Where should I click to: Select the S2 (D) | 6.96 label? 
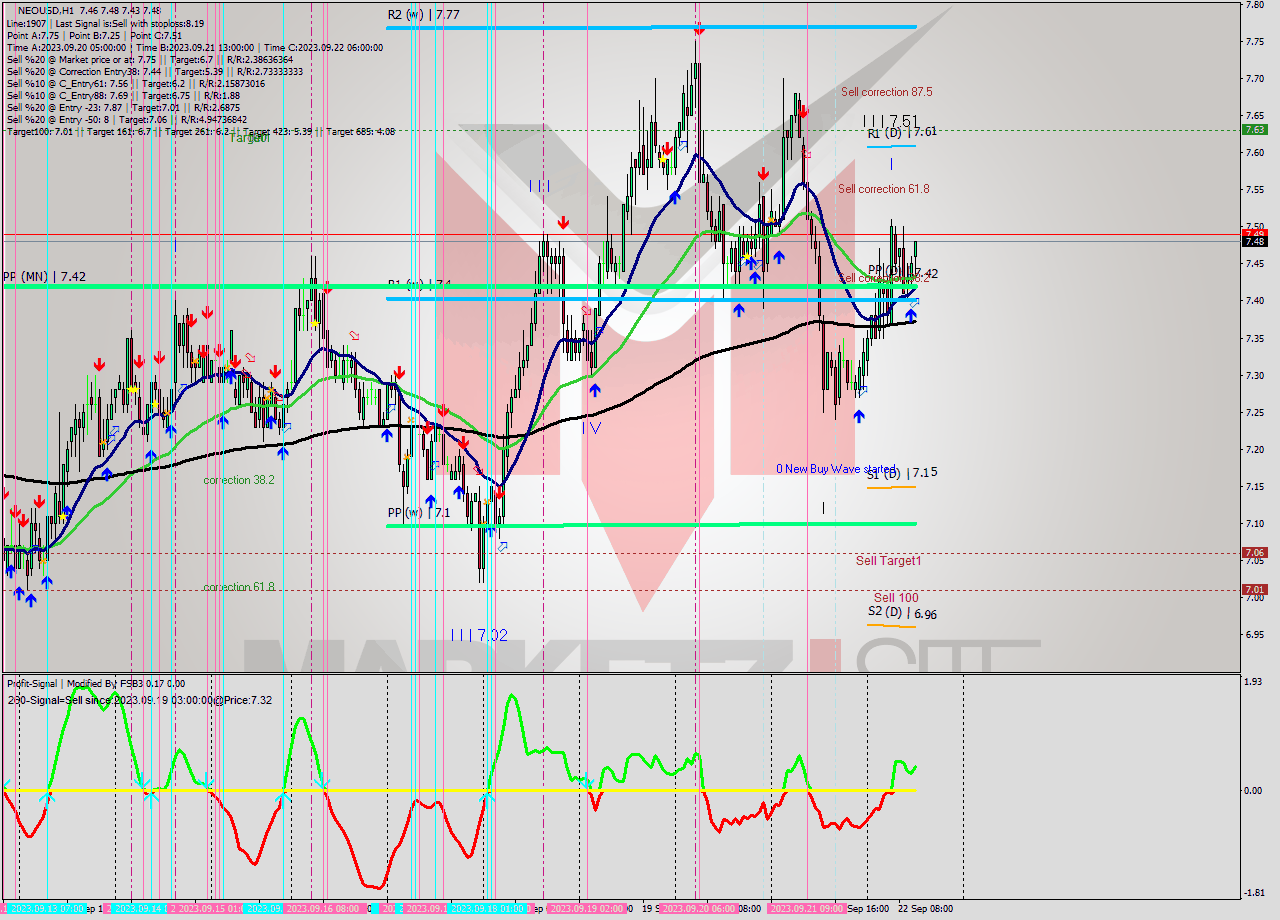pos(902,613)
